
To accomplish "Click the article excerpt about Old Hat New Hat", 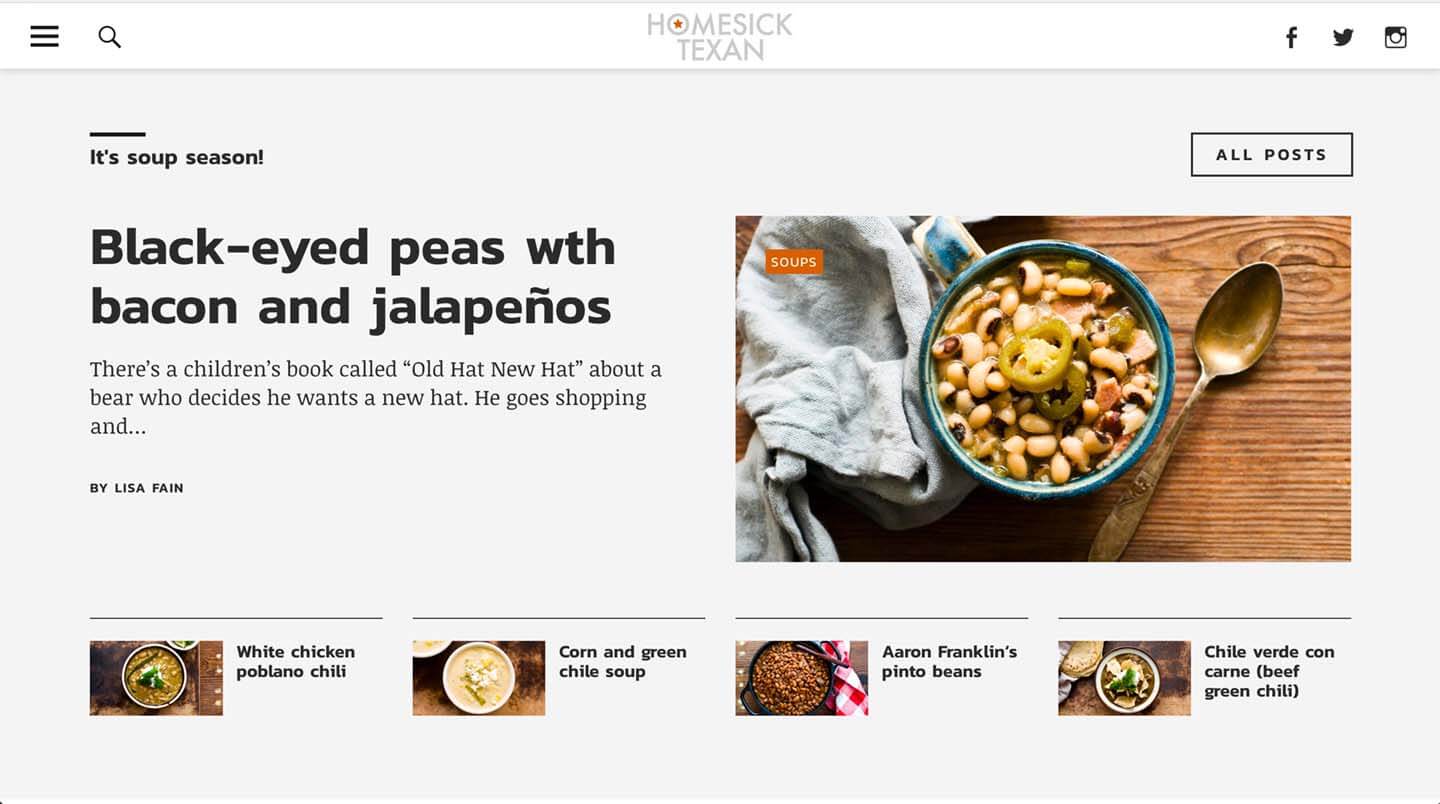I will tap(376, 398).
